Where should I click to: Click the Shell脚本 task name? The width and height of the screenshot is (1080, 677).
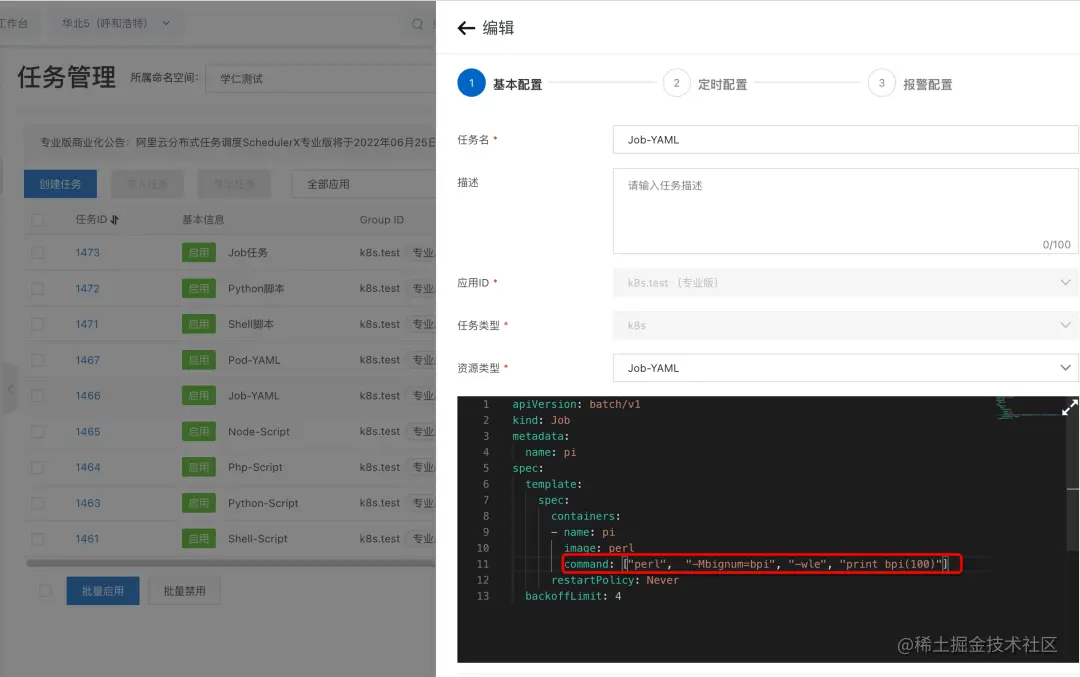[x=251, y=324]
